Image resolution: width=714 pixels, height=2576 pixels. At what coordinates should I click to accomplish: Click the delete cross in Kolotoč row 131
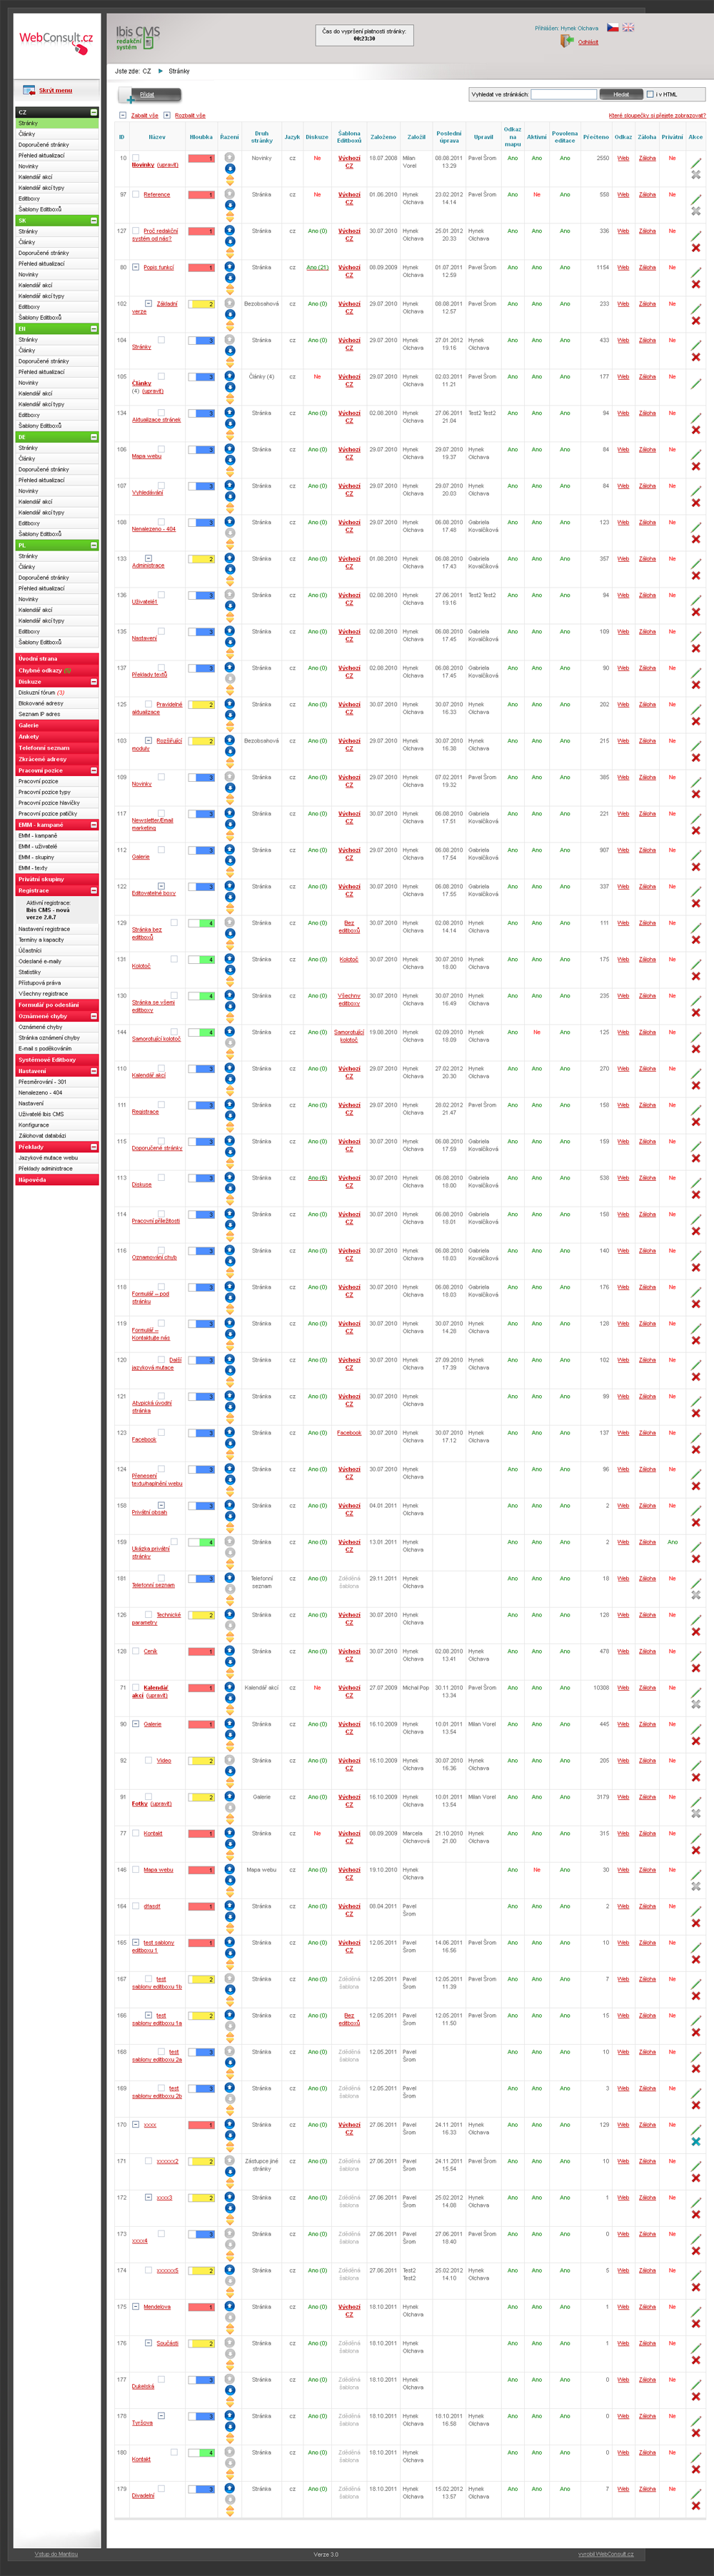pos(696,976)
